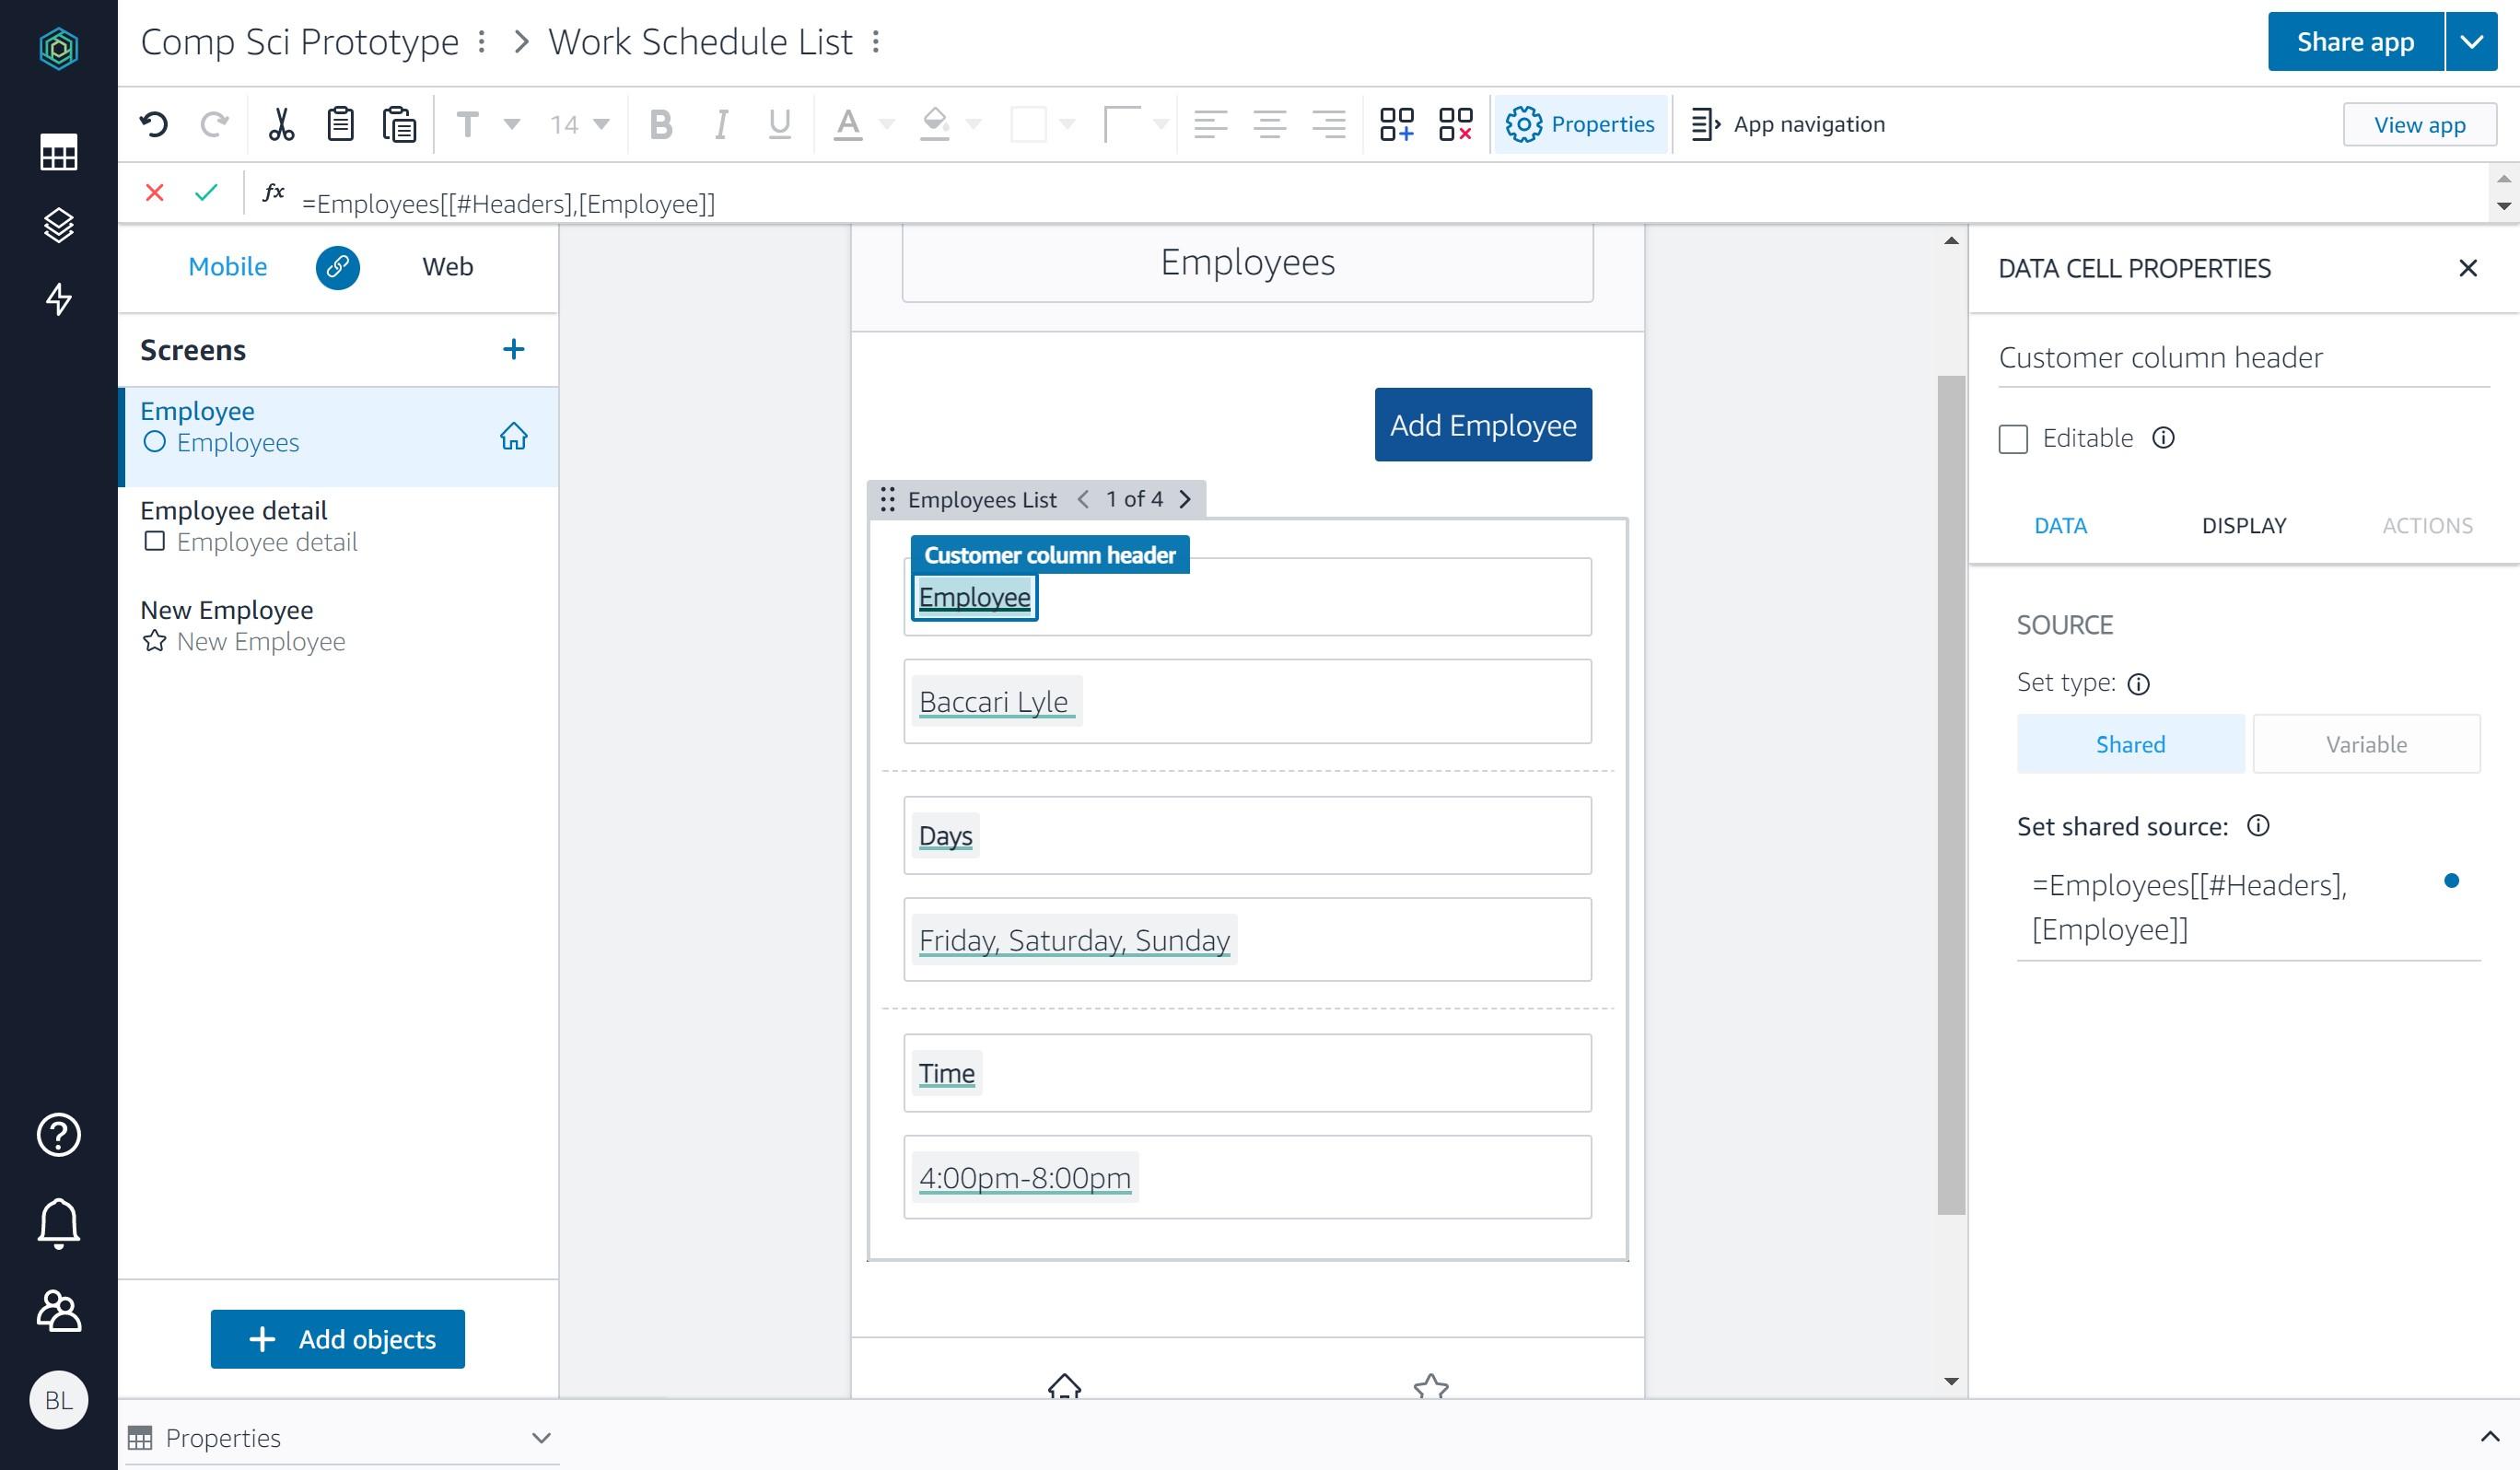The width and height of the screenshot is (2520, 1470).
Task: Click the add screen plus icon
Action: 513,349
